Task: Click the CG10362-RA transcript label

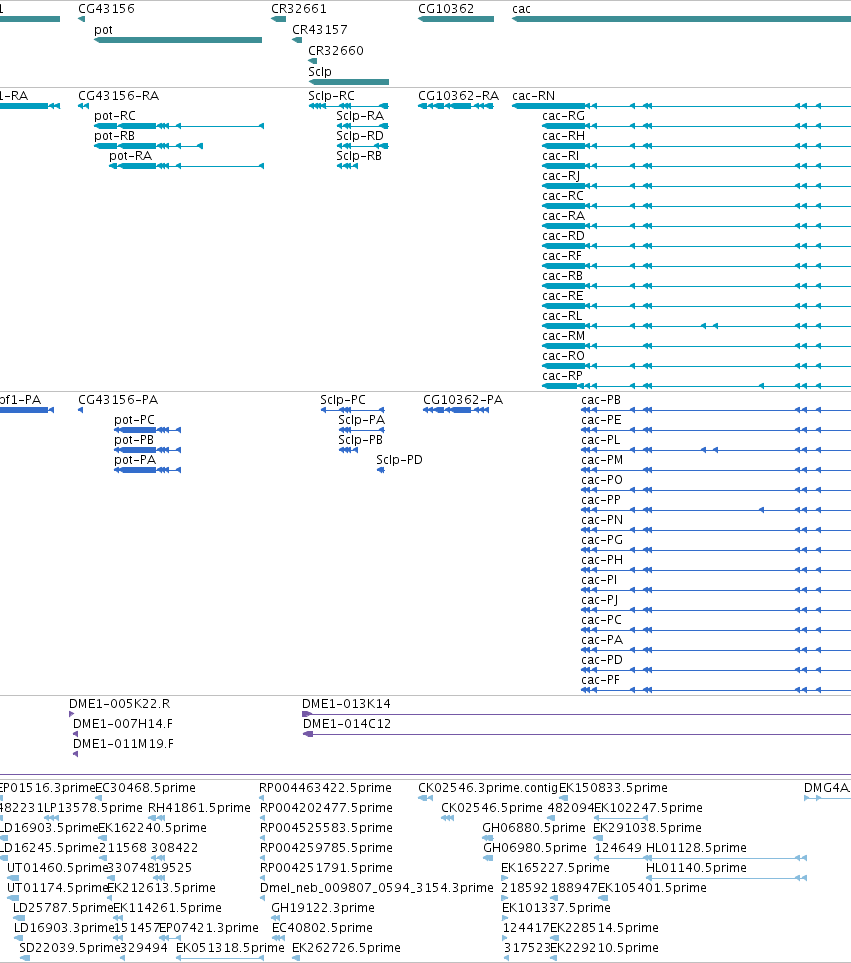Action: click(459, 96)
